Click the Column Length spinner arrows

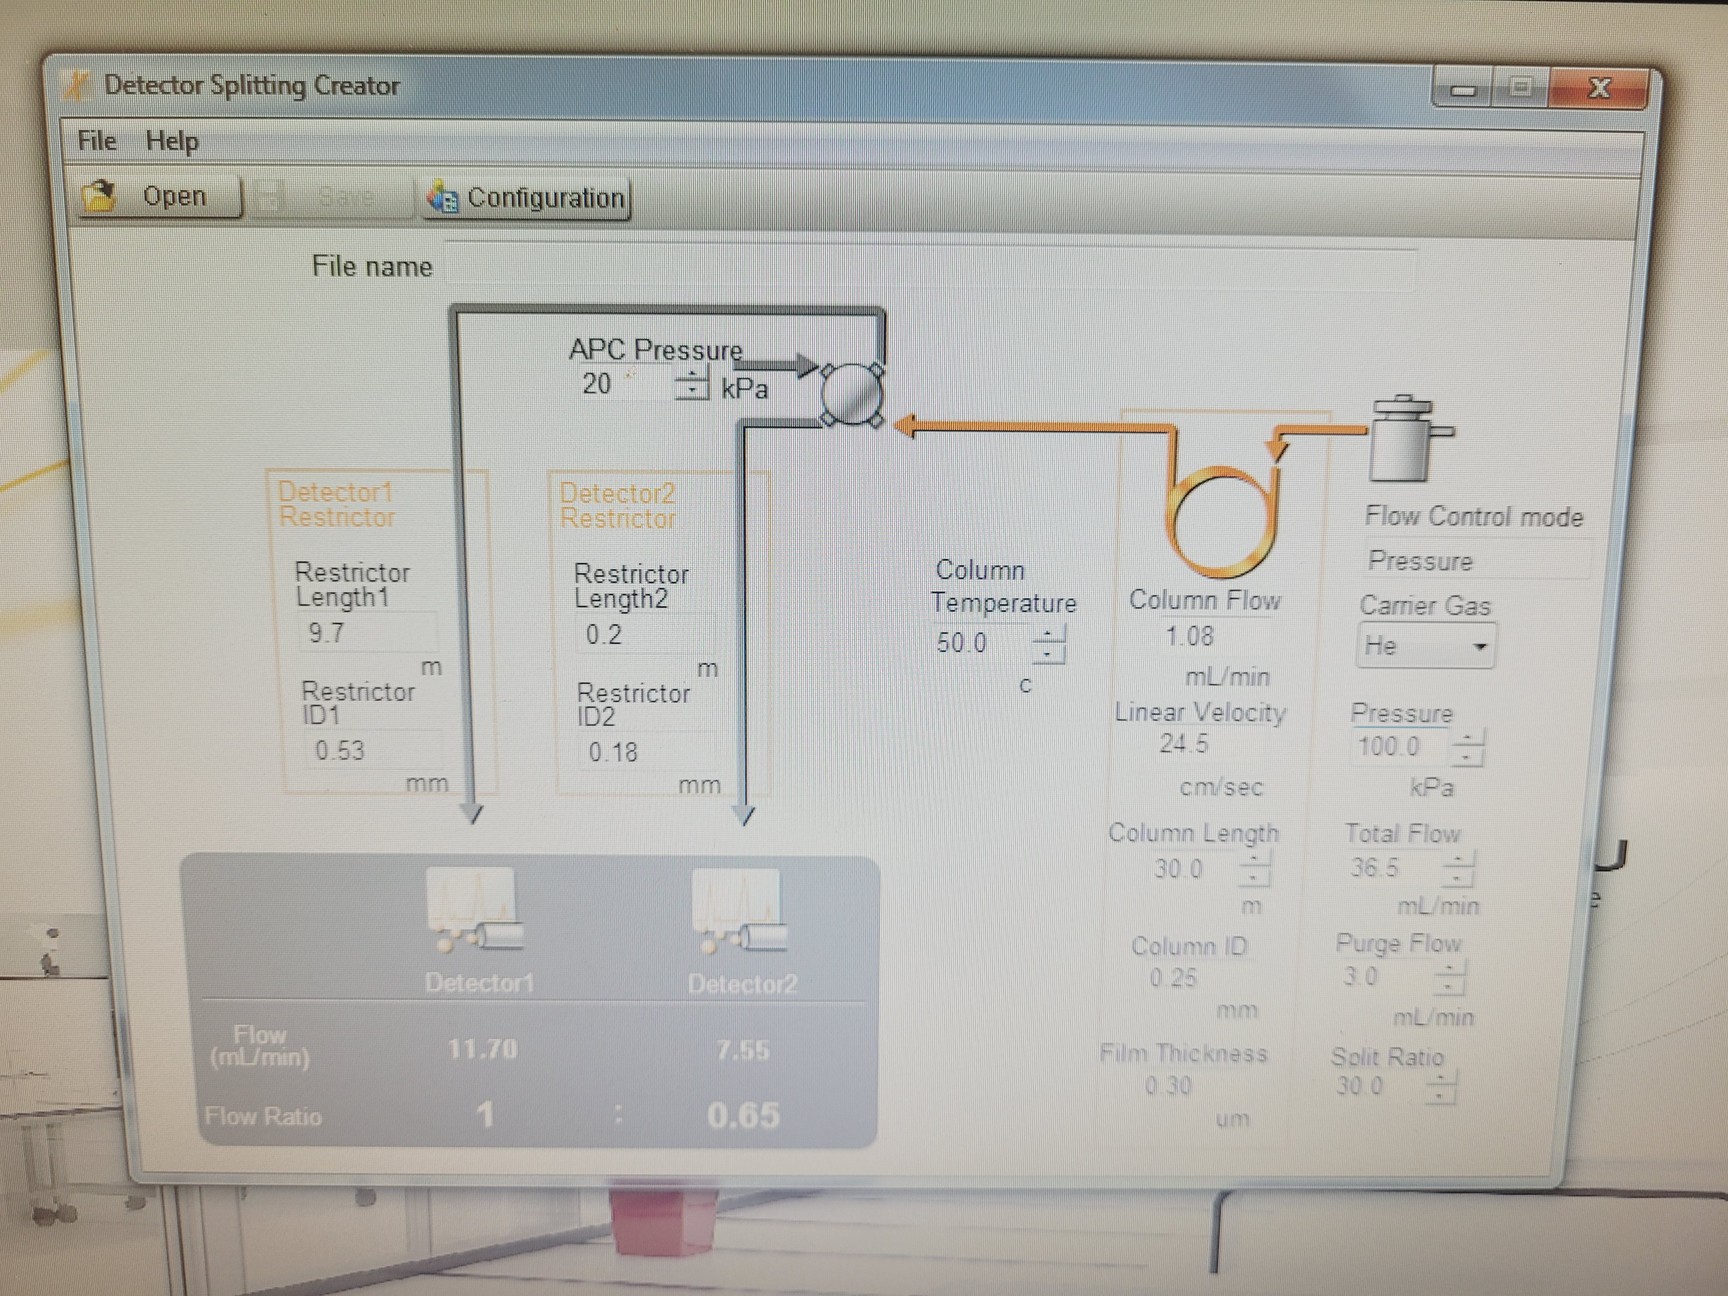[x=1254, y=869]
